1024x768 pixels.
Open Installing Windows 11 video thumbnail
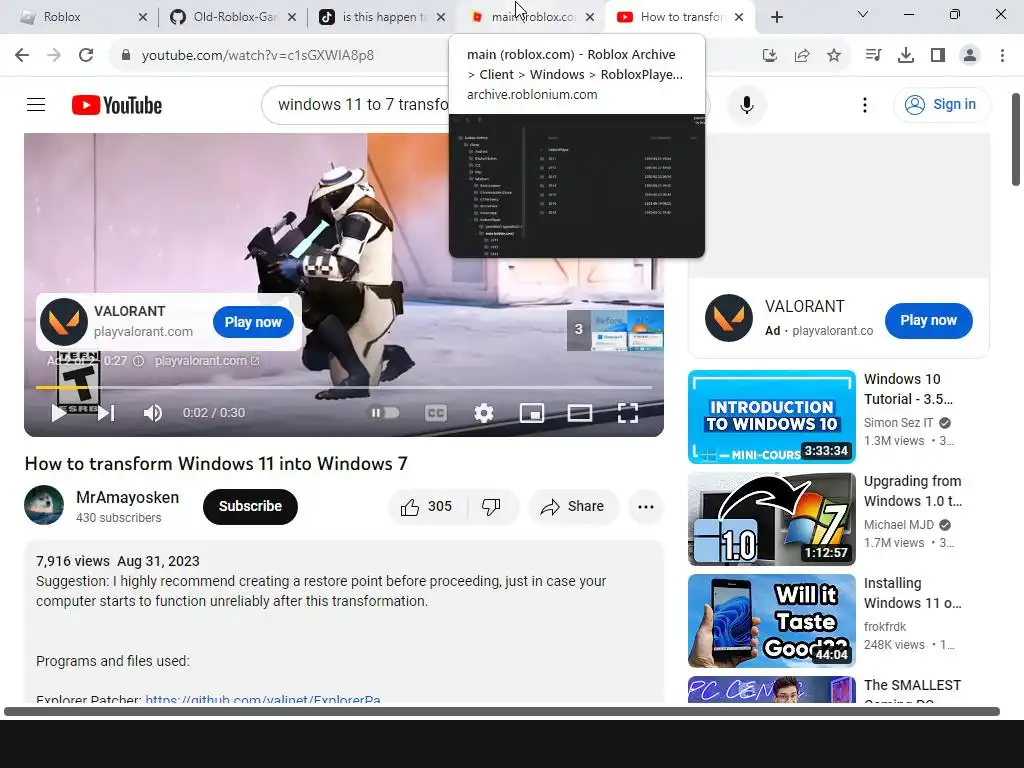771,620
